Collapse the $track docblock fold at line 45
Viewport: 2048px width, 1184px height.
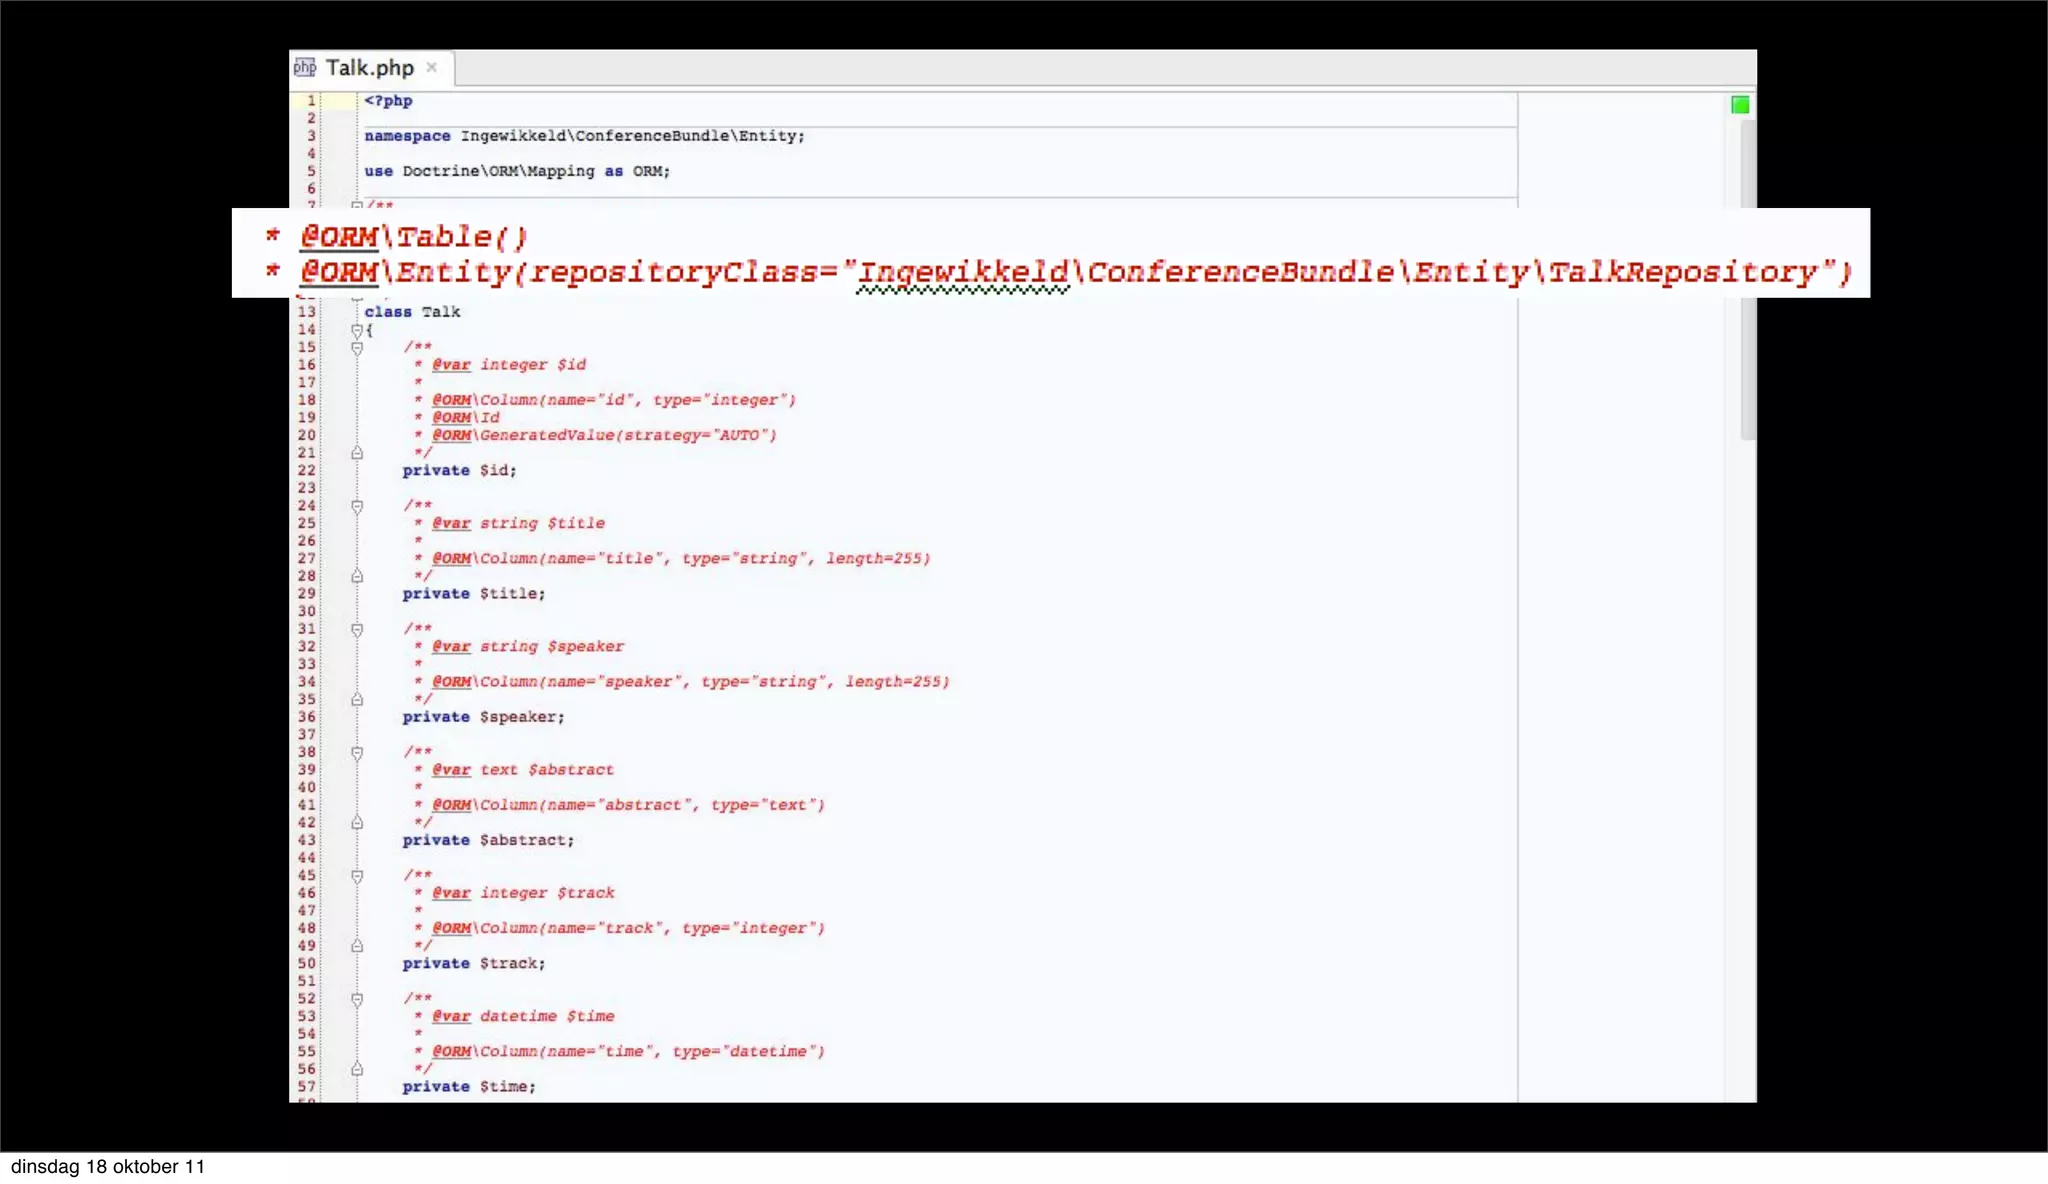(x=357, y=876)
